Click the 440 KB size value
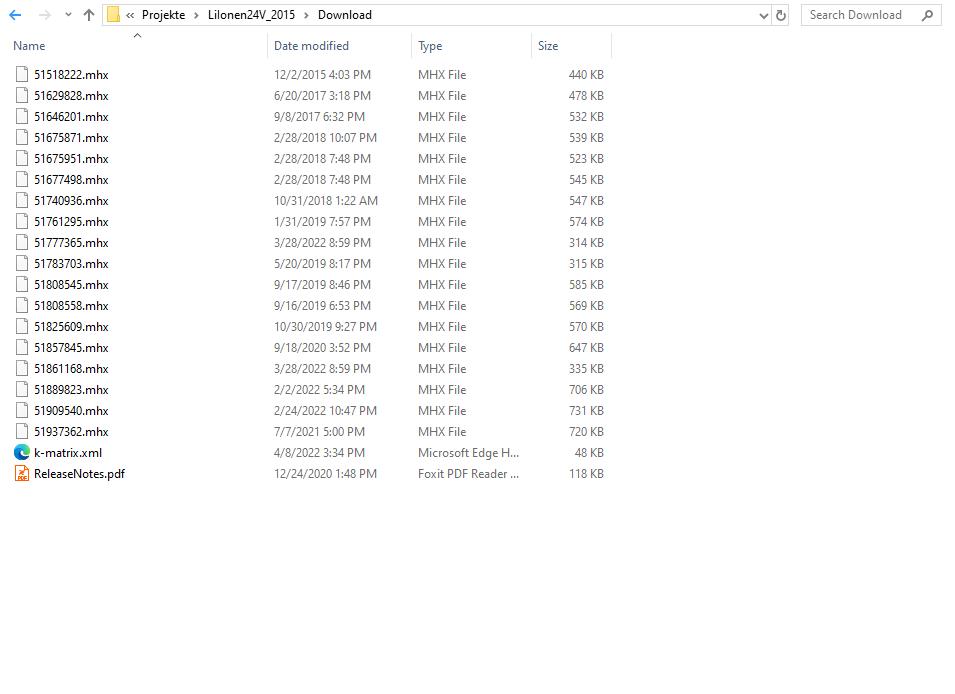 coord(587,74)
